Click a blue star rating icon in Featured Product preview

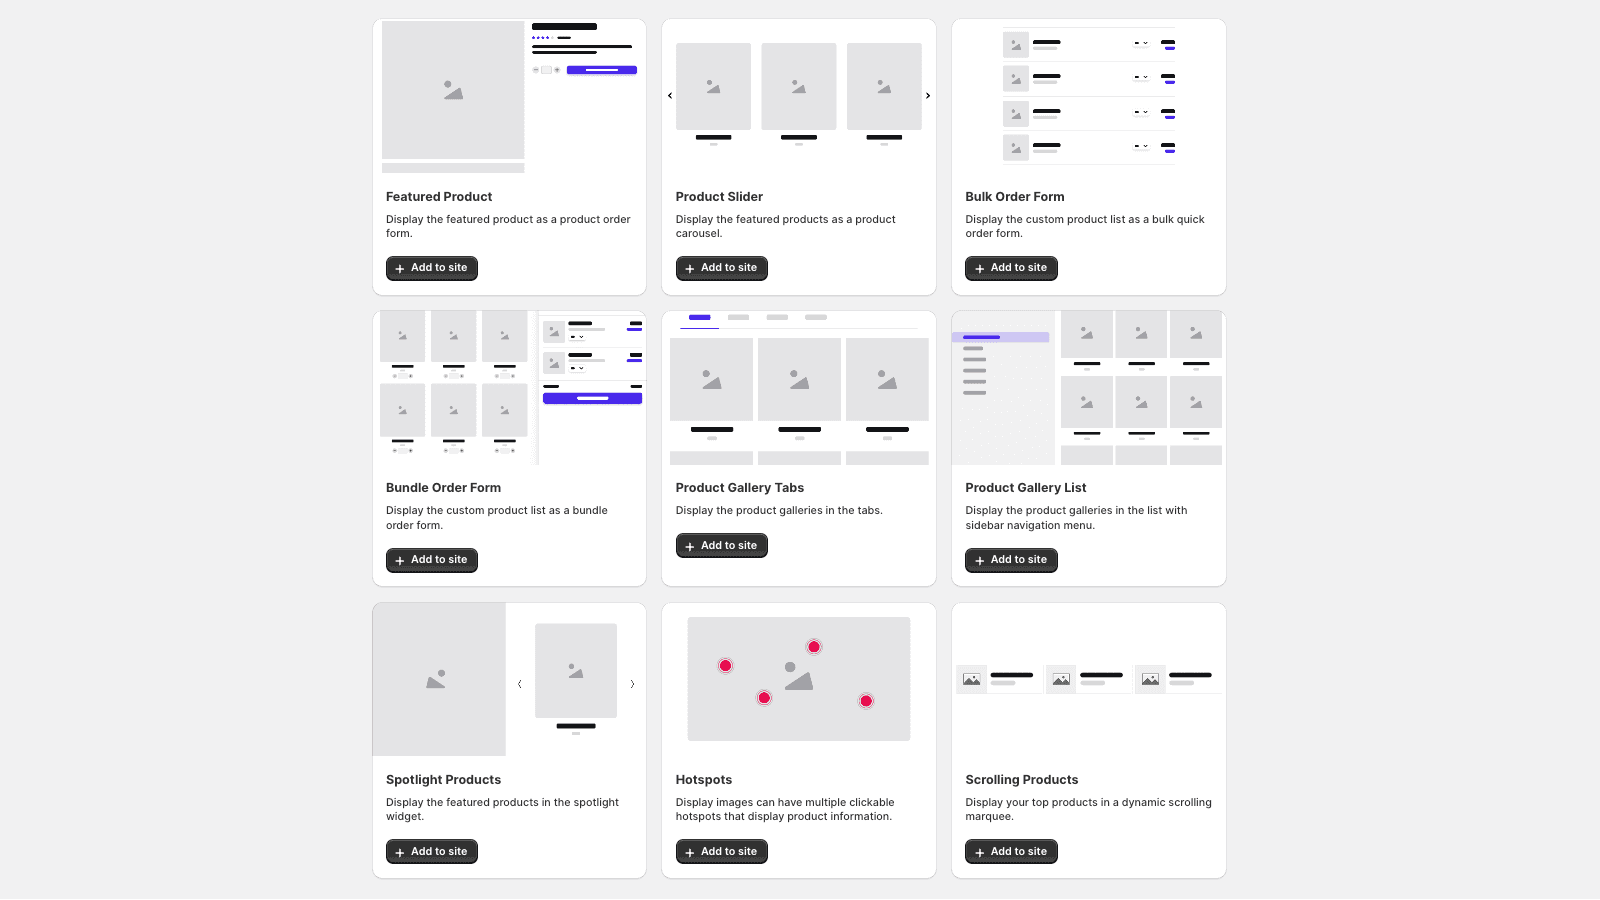point(535,38)
